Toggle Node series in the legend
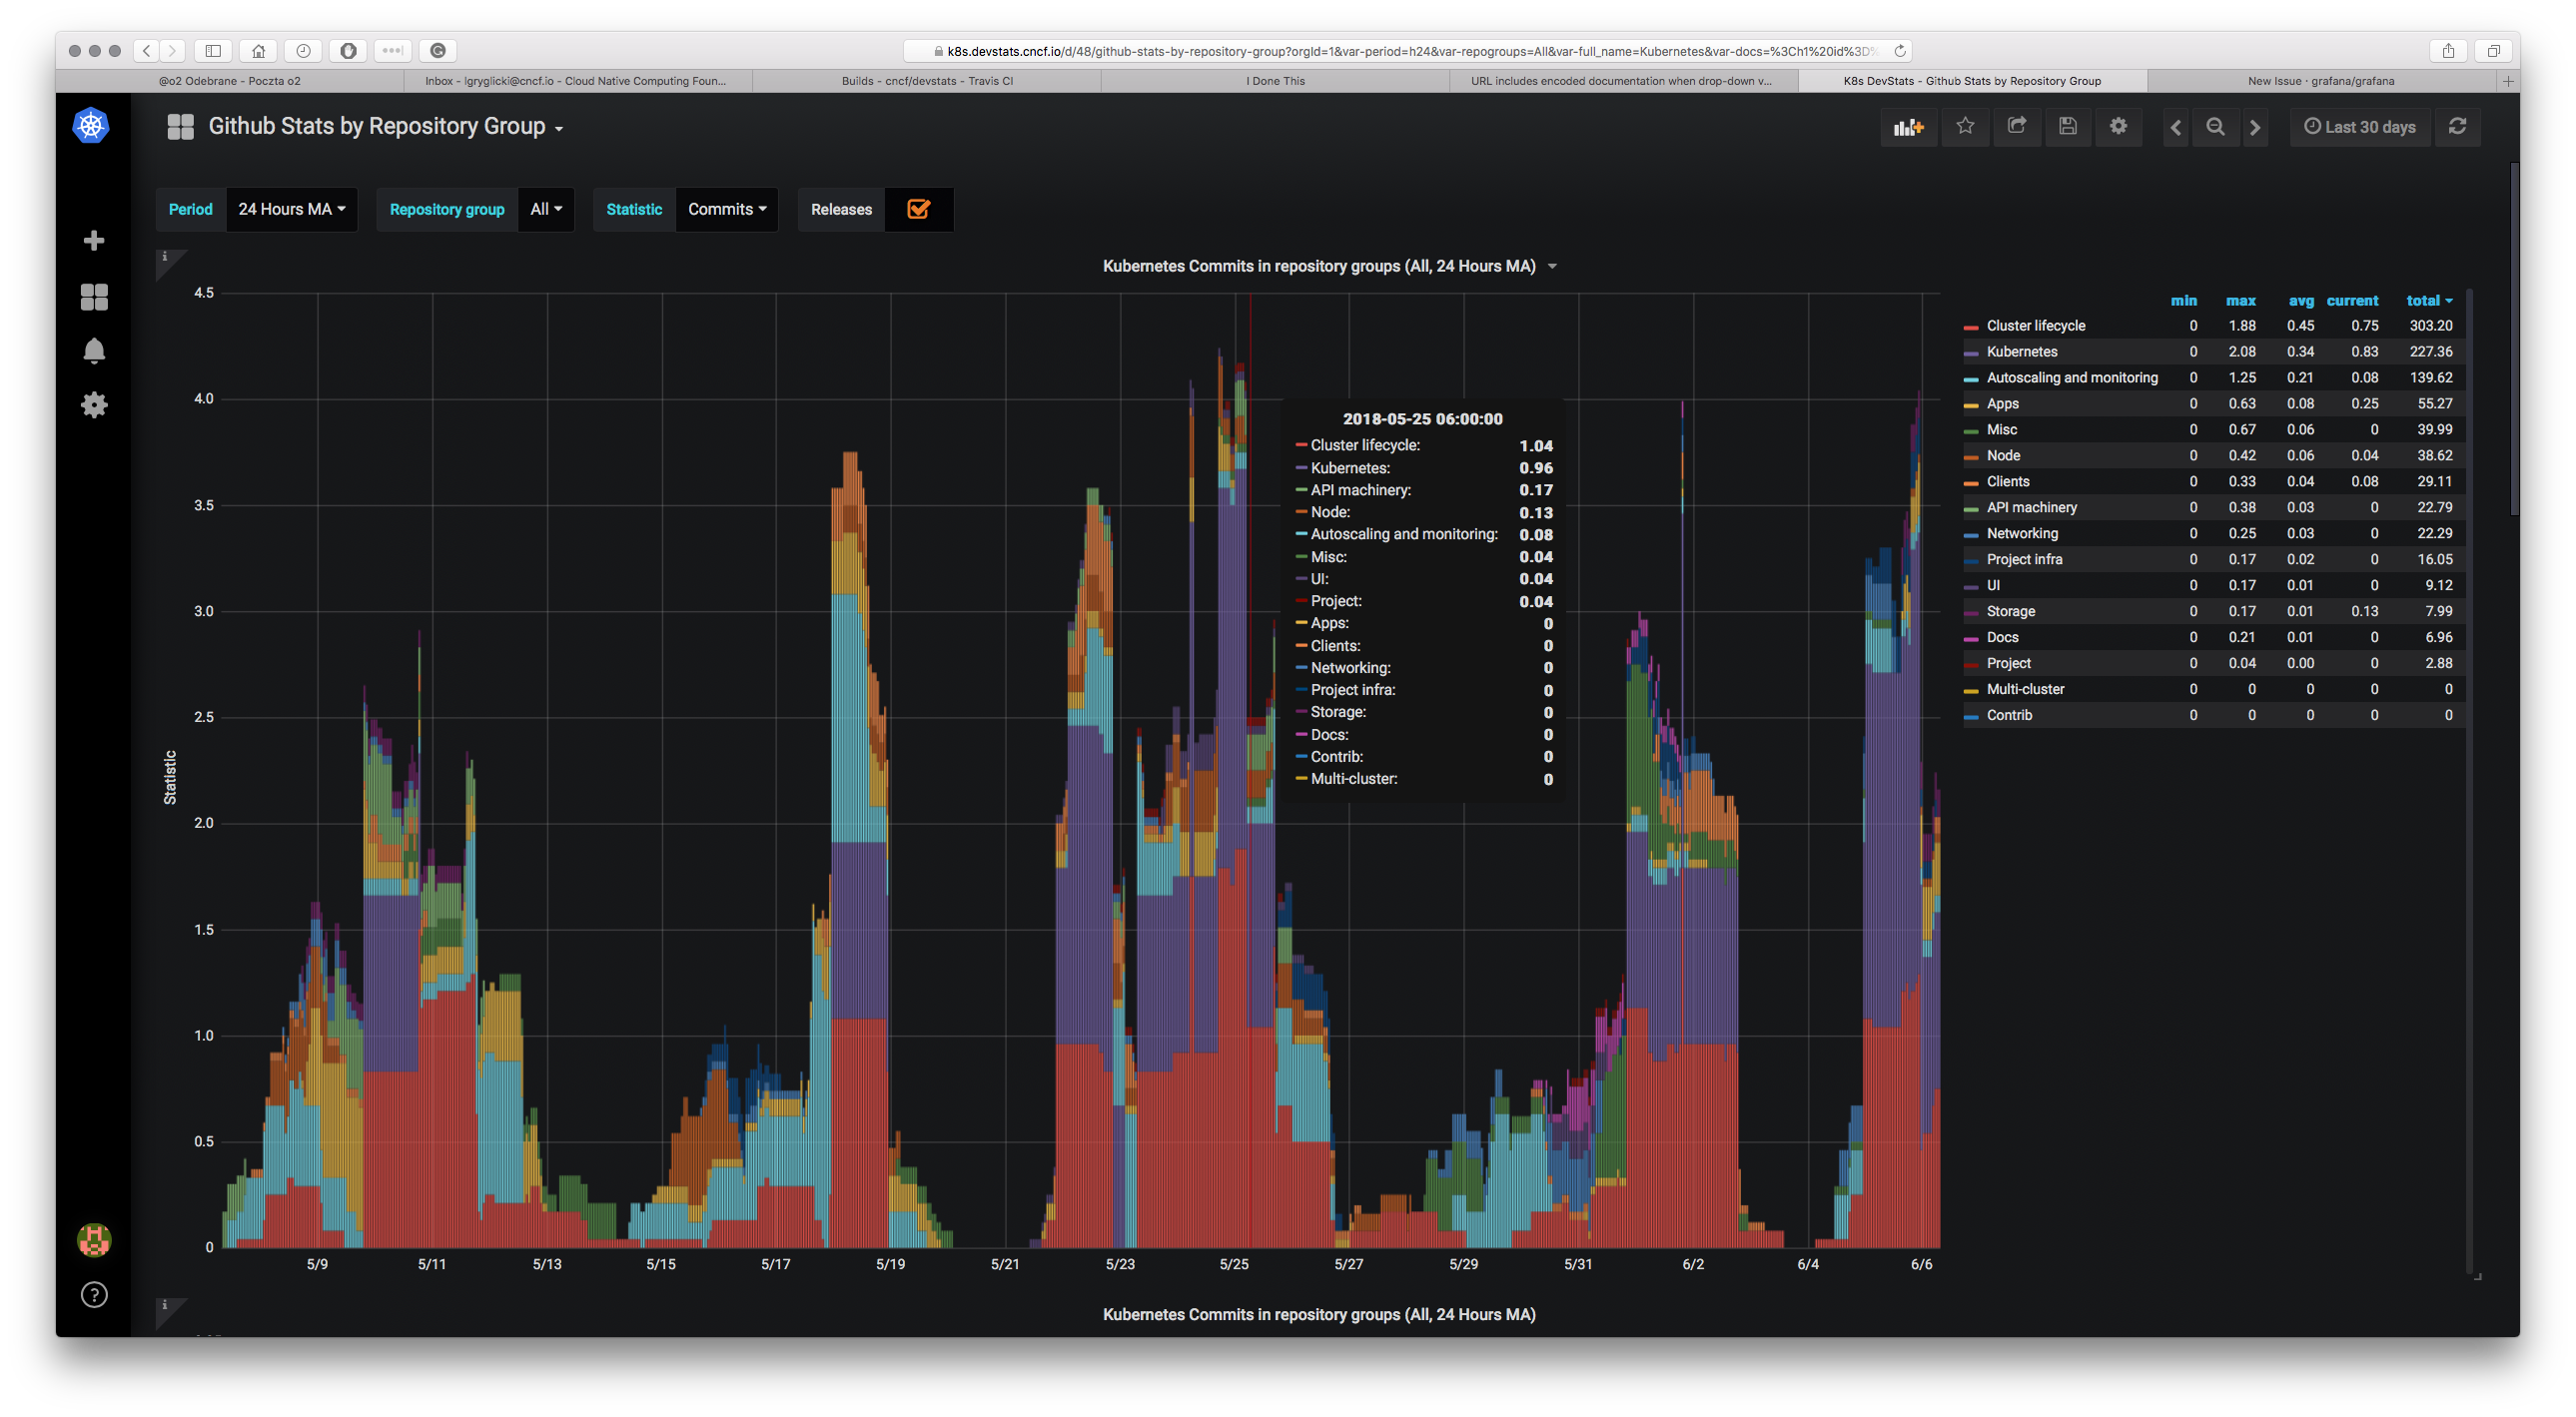 tap(2003, 456)
